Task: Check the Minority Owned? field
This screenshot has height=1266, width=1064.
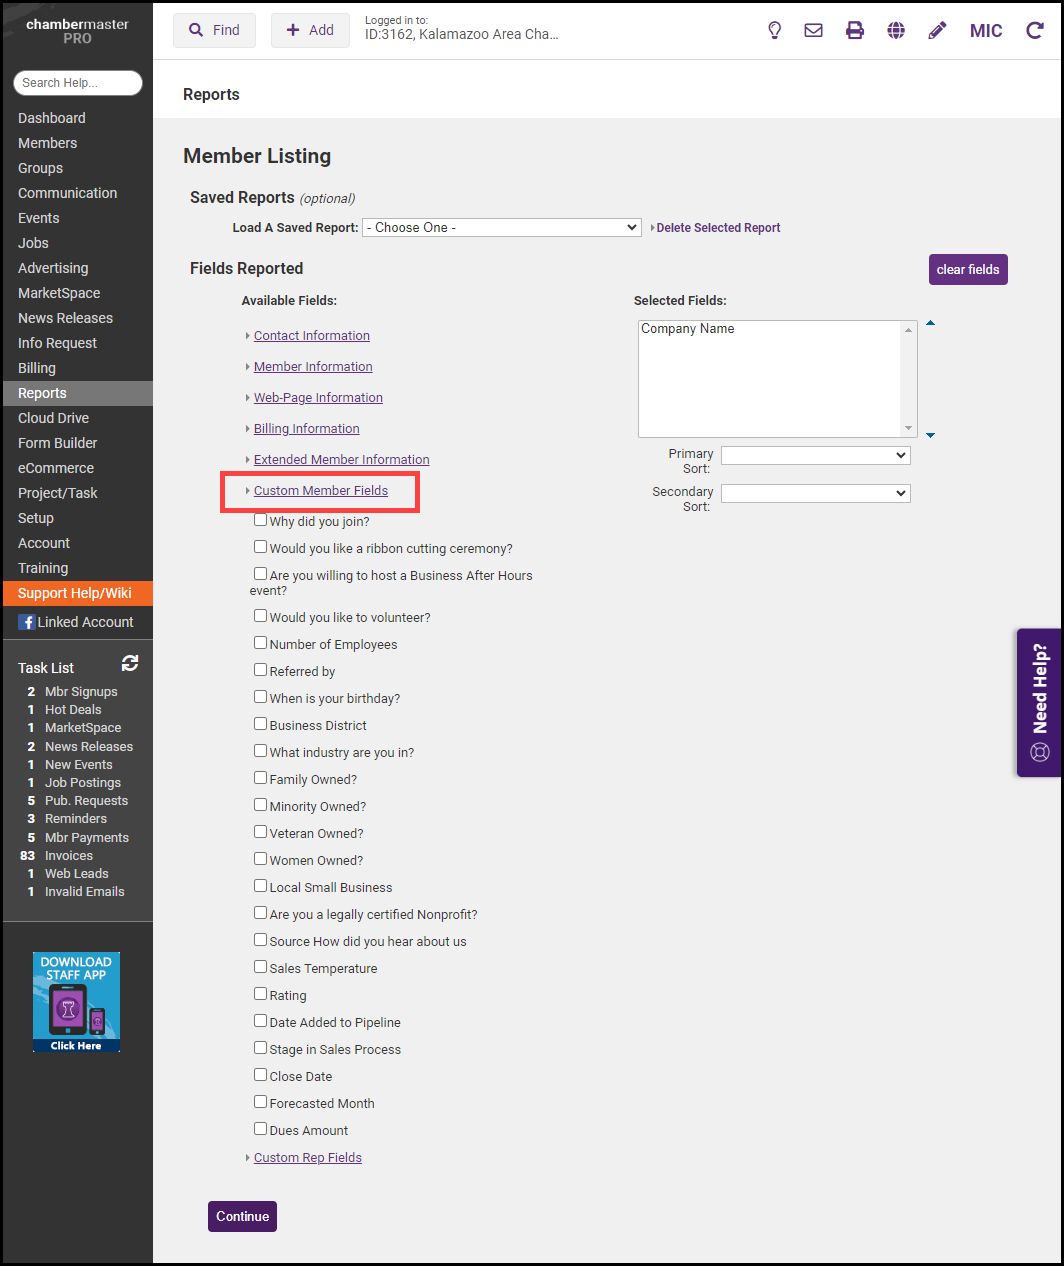Action: coord(260,805)
